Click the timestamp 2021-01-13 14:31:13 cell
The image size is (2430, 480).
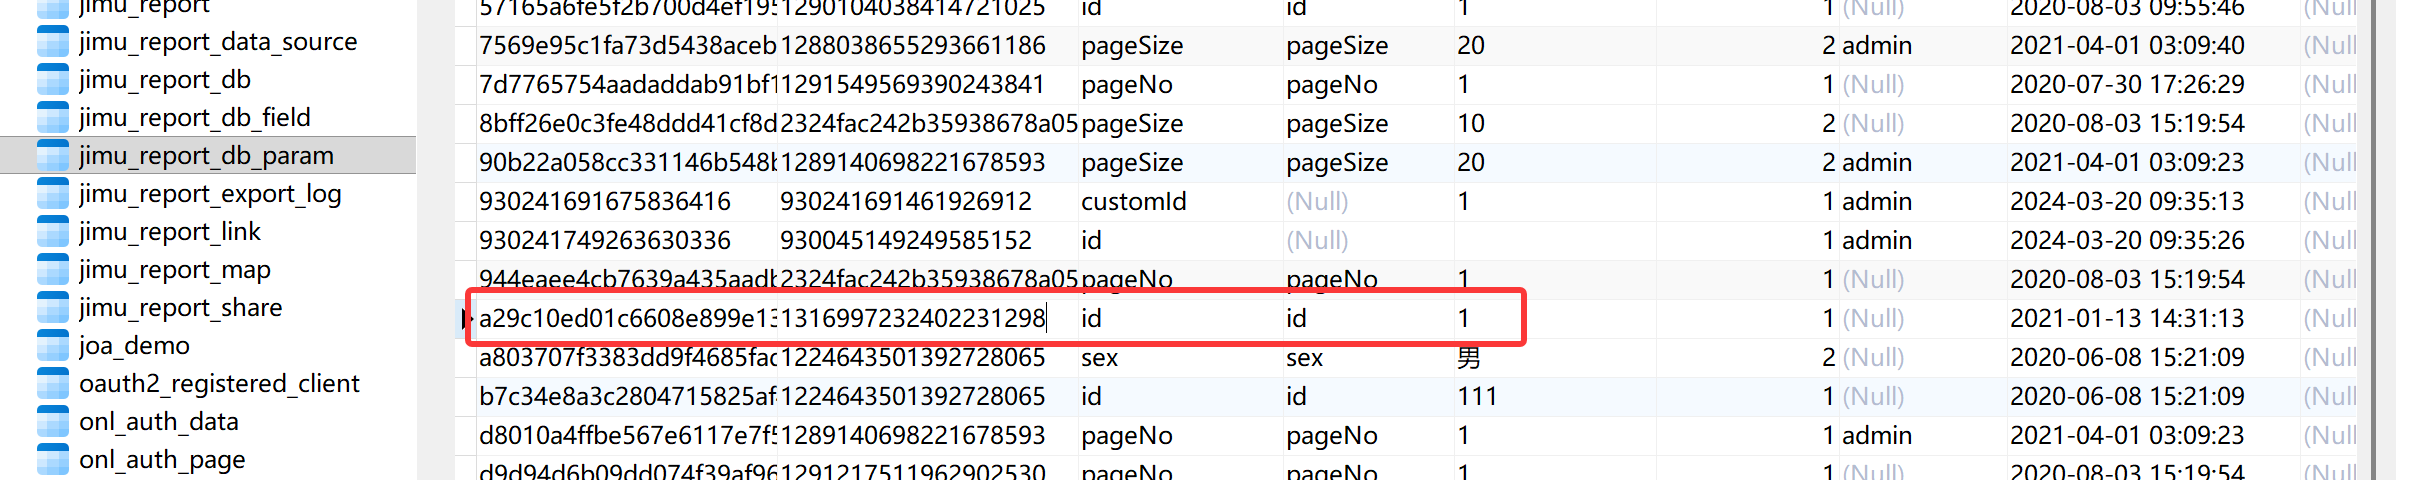click(x=2127, y=319)
